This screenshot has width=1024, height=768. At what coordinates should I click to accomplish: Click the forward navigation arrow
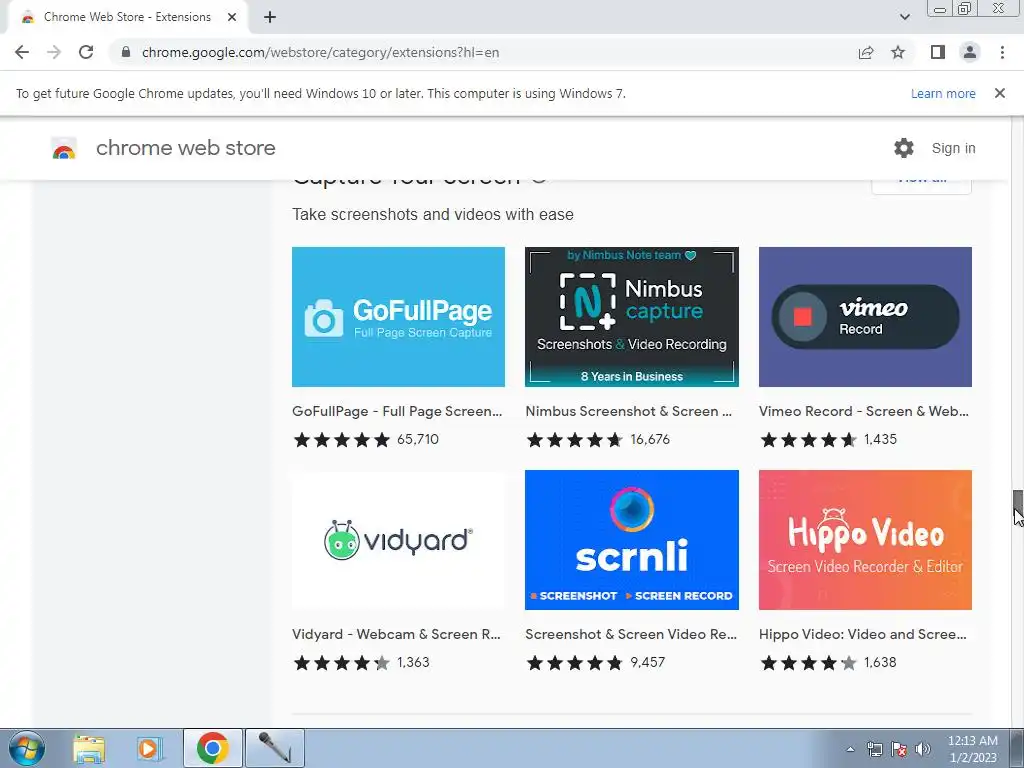tap(54, 52)
